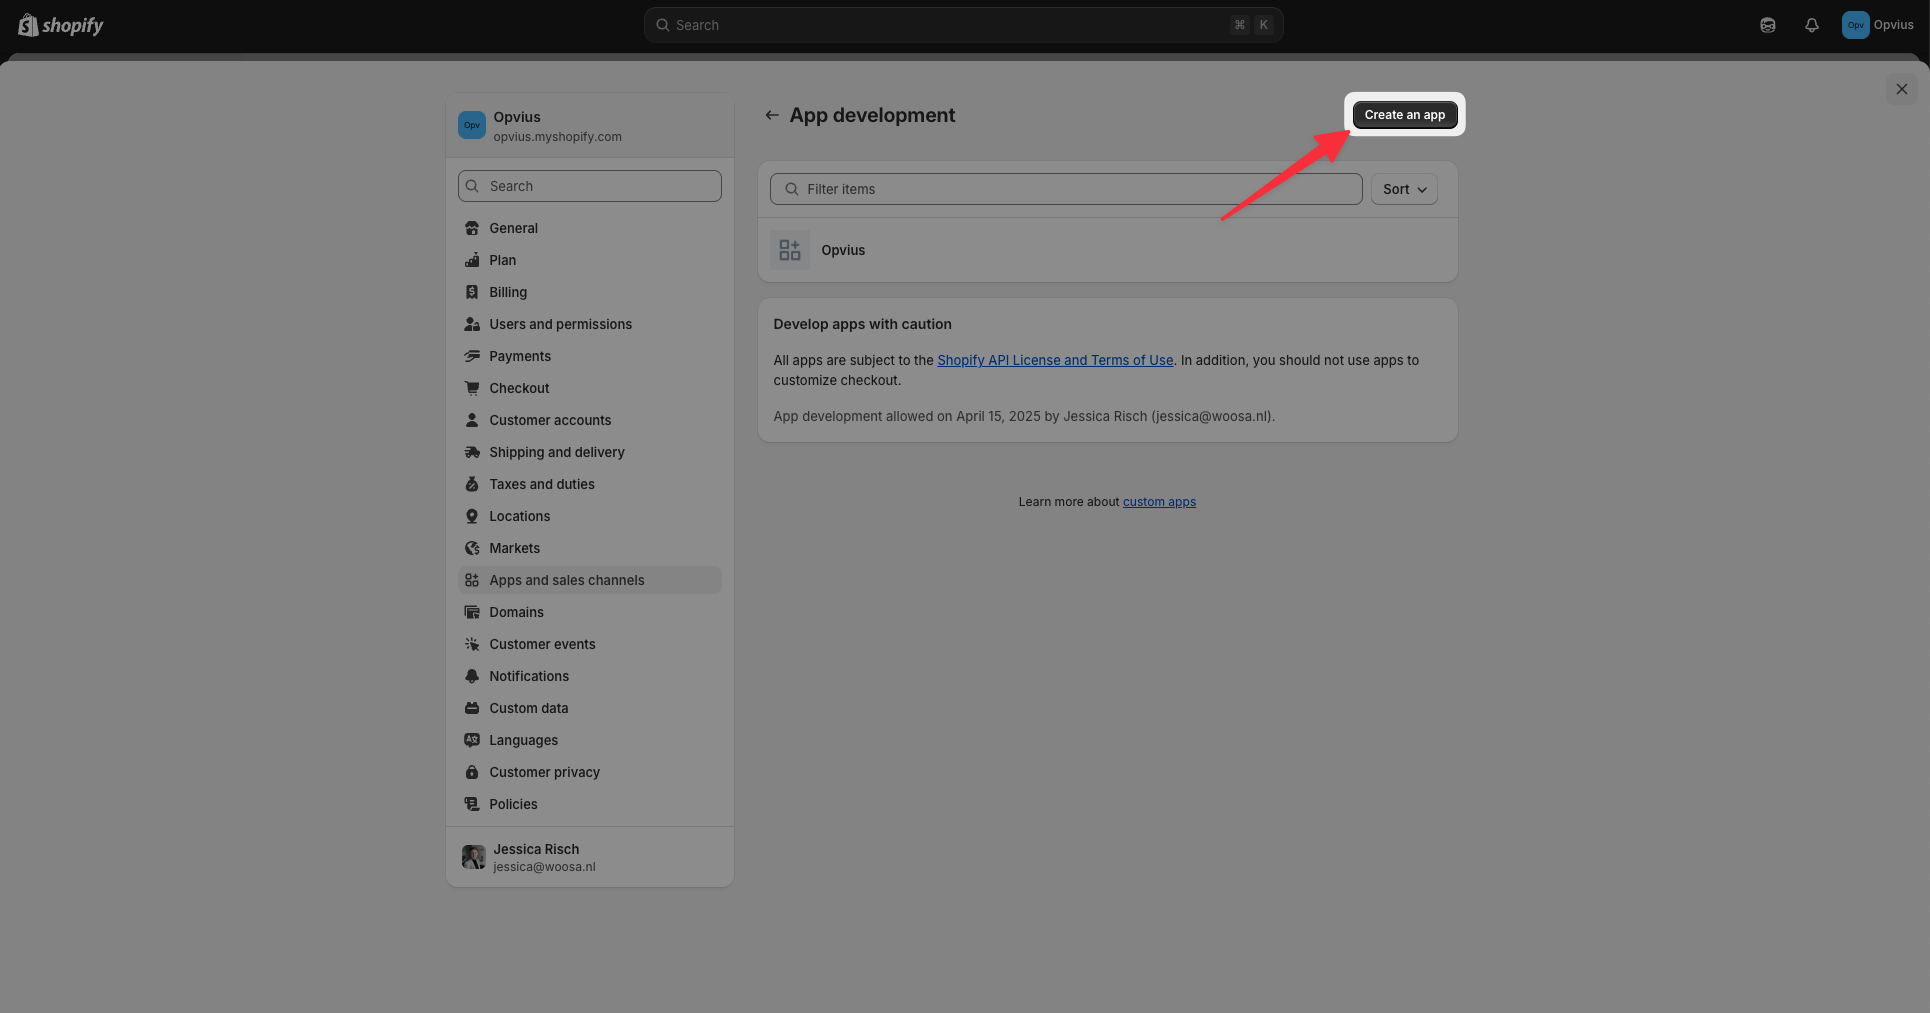Click the Opvius app grid icon
This screenshot has height=1013, width=1930.
790,250
